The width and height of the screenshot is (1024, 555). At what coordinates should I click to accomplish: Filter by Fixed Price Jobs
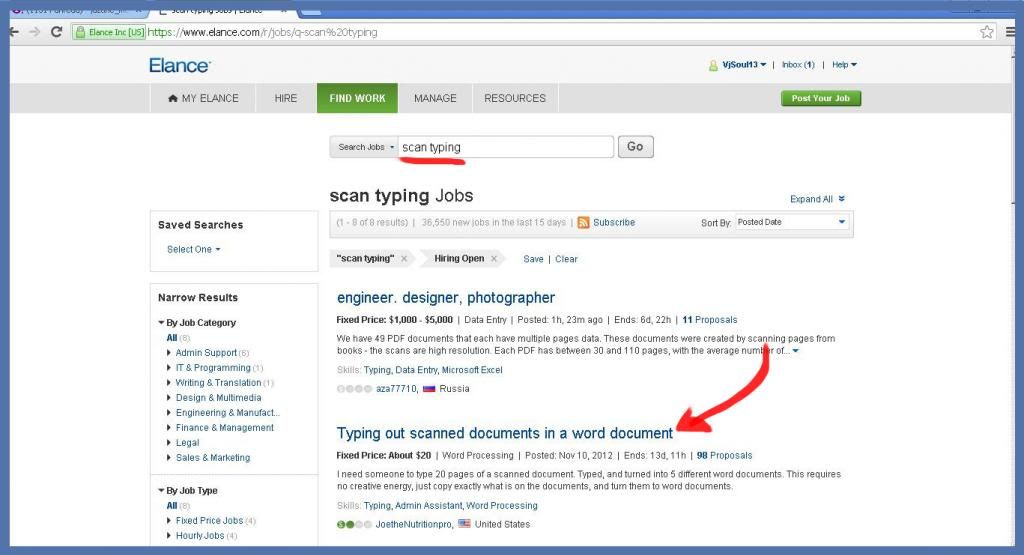pyautogui.click(x=209, y=520)
